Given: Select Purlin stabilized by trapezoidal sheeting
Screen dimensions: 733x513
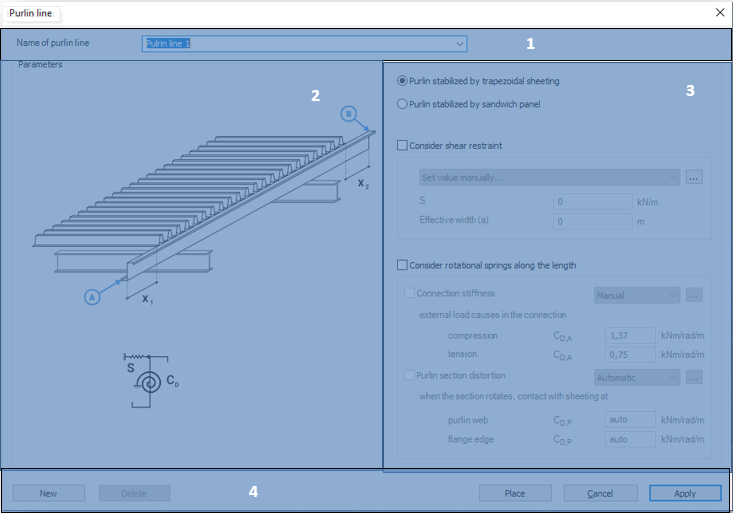Looking at the screenshot, I should point(402,81).
